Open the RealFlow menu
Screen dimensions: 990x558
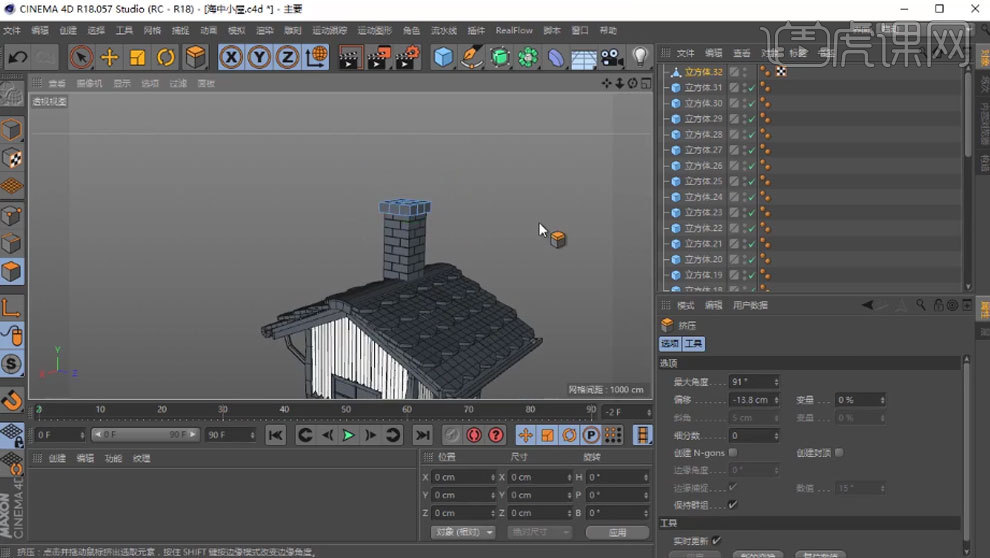[x=514, y=30]
